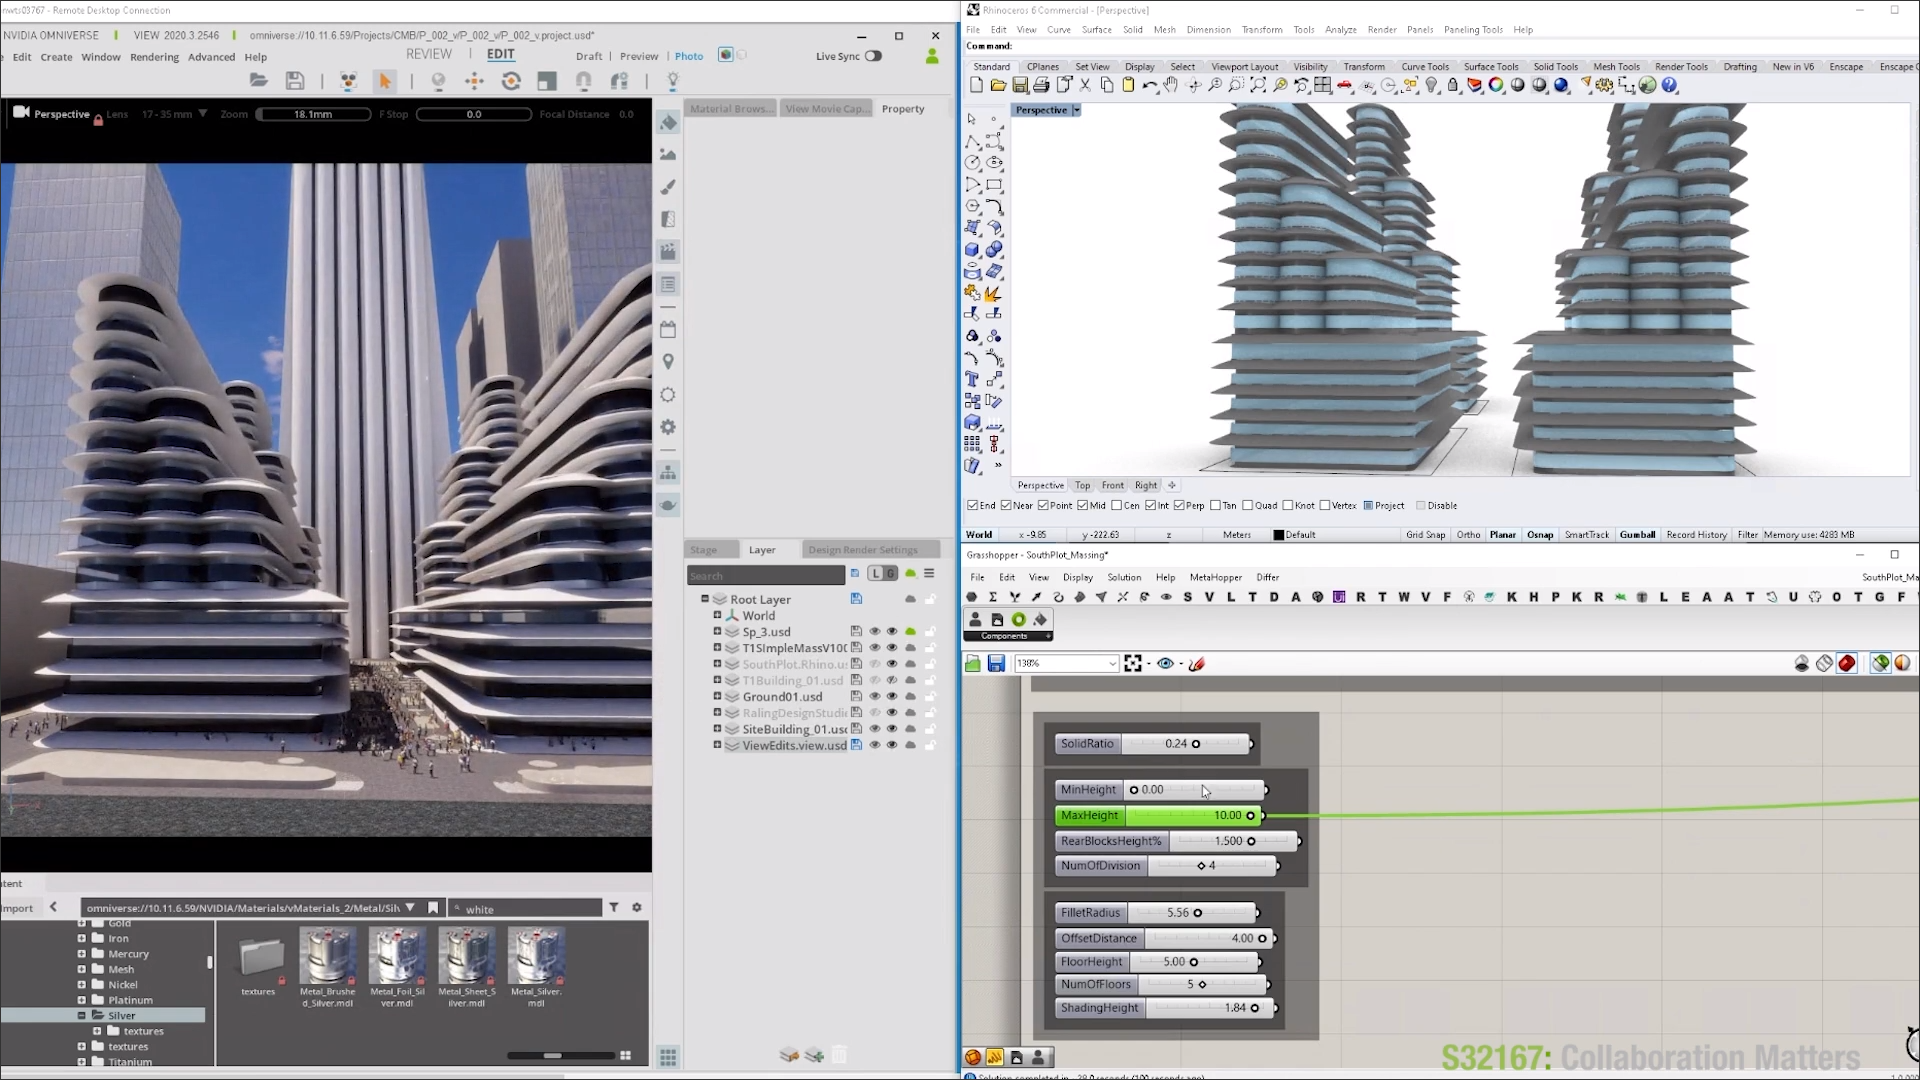
Task: Click Rhino Zoom Extents icon
Action: tap(1258, 86)
